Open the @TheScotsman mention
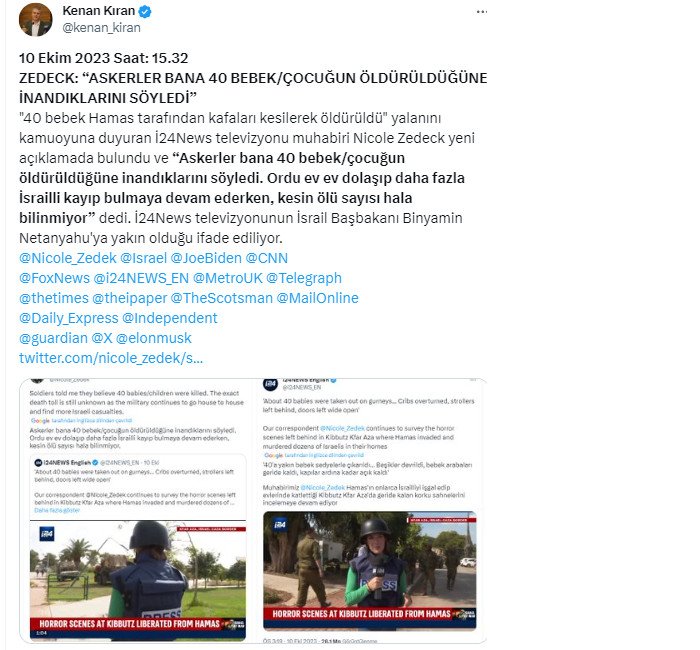 tap(221, 298)
